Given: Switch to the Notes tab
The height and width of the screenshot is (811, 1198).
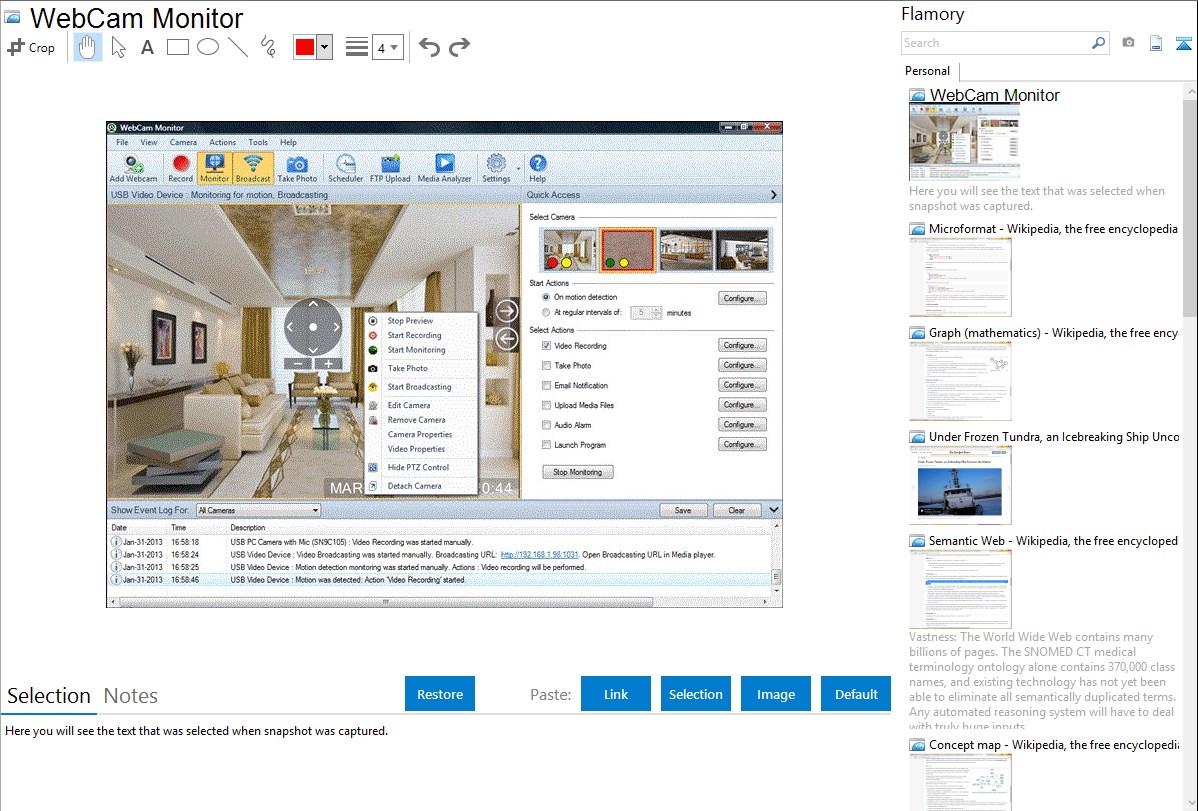Looking at the screenshot, I should 131,696.
